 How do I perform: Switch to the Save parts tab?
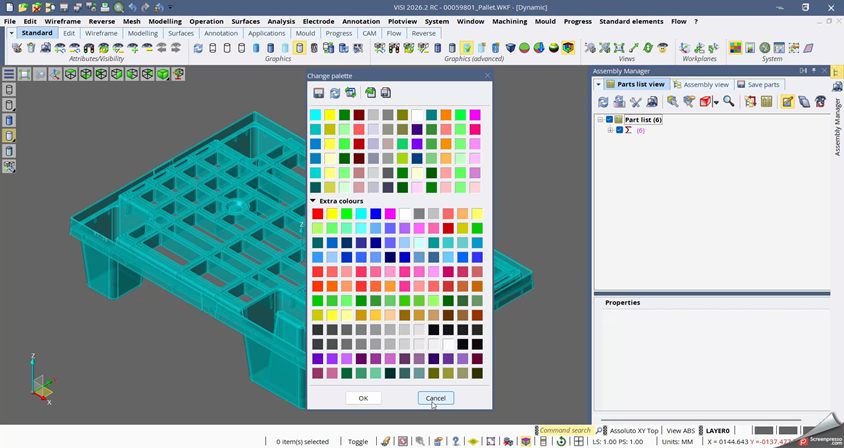759,85
